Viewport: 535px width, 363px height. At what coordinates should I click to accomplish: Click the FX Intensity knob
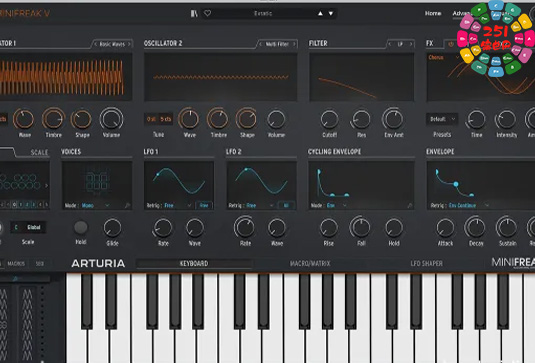(506, 119)
